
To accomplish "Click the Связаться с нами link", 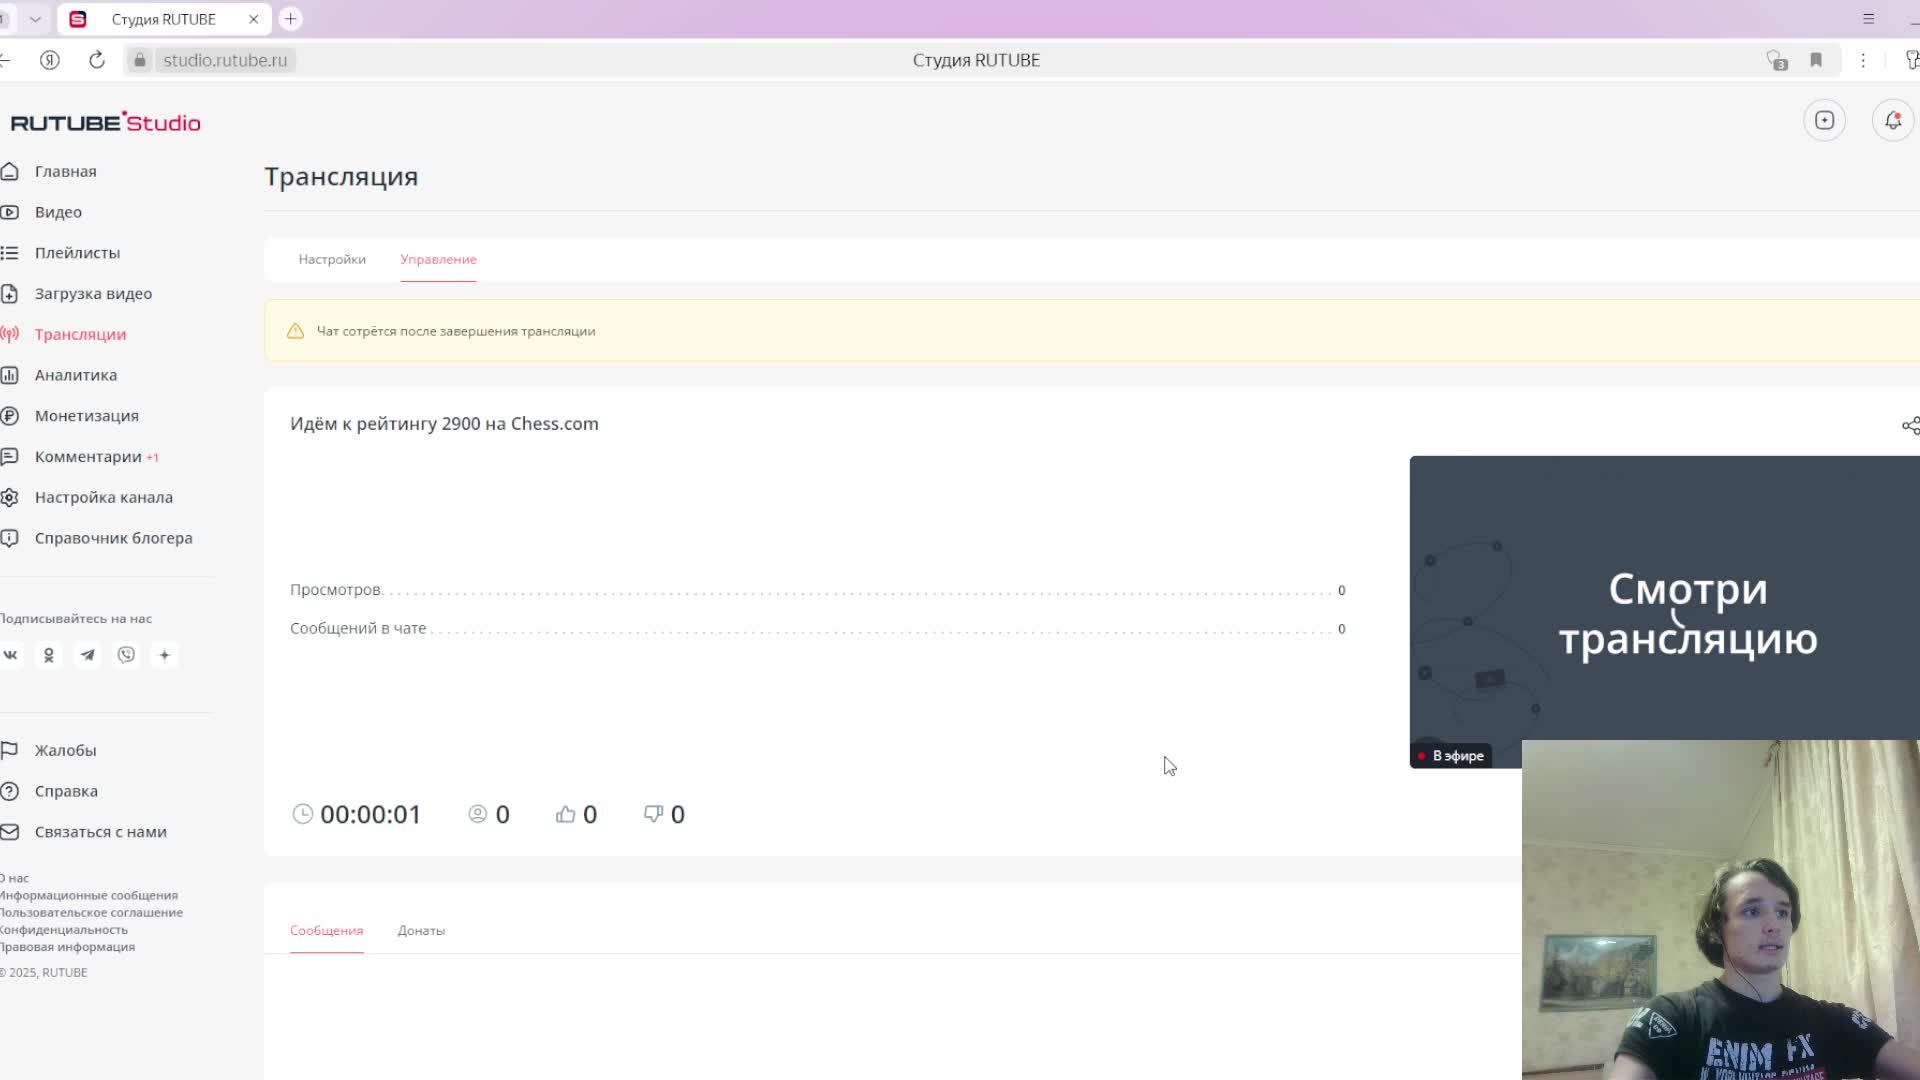I will tap(100, 832).
